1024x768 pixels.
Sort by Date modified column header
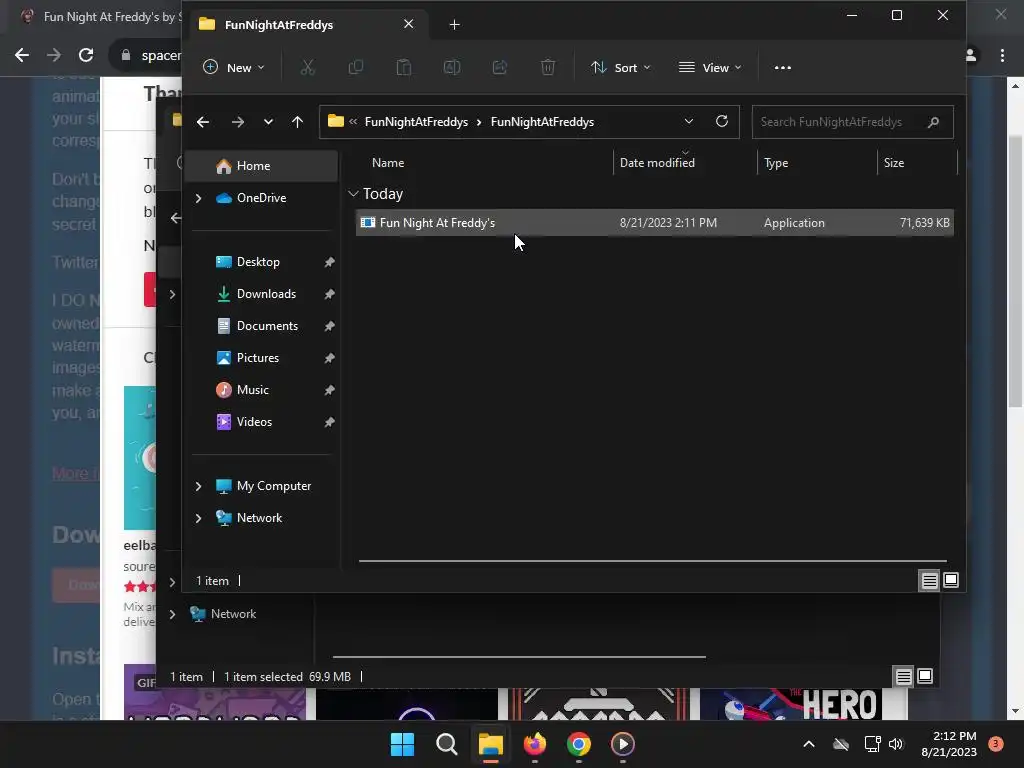coord(657,163)
